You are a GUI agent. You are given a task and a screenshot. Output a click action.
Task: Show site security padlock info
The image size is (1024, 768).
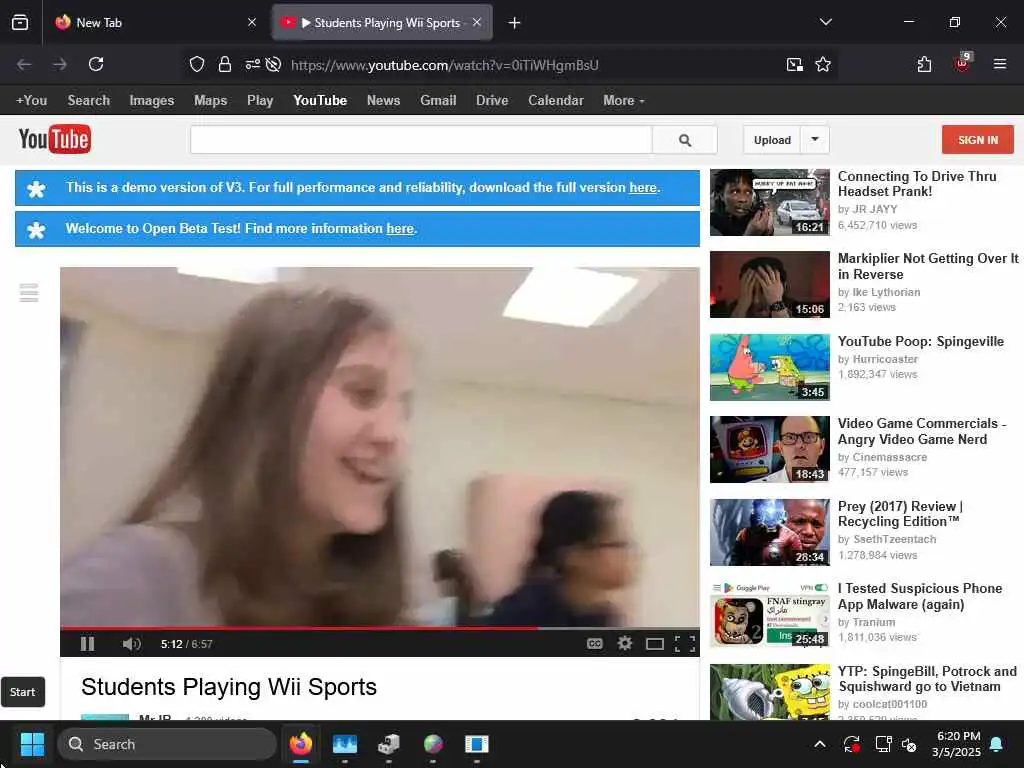point(225,64)
